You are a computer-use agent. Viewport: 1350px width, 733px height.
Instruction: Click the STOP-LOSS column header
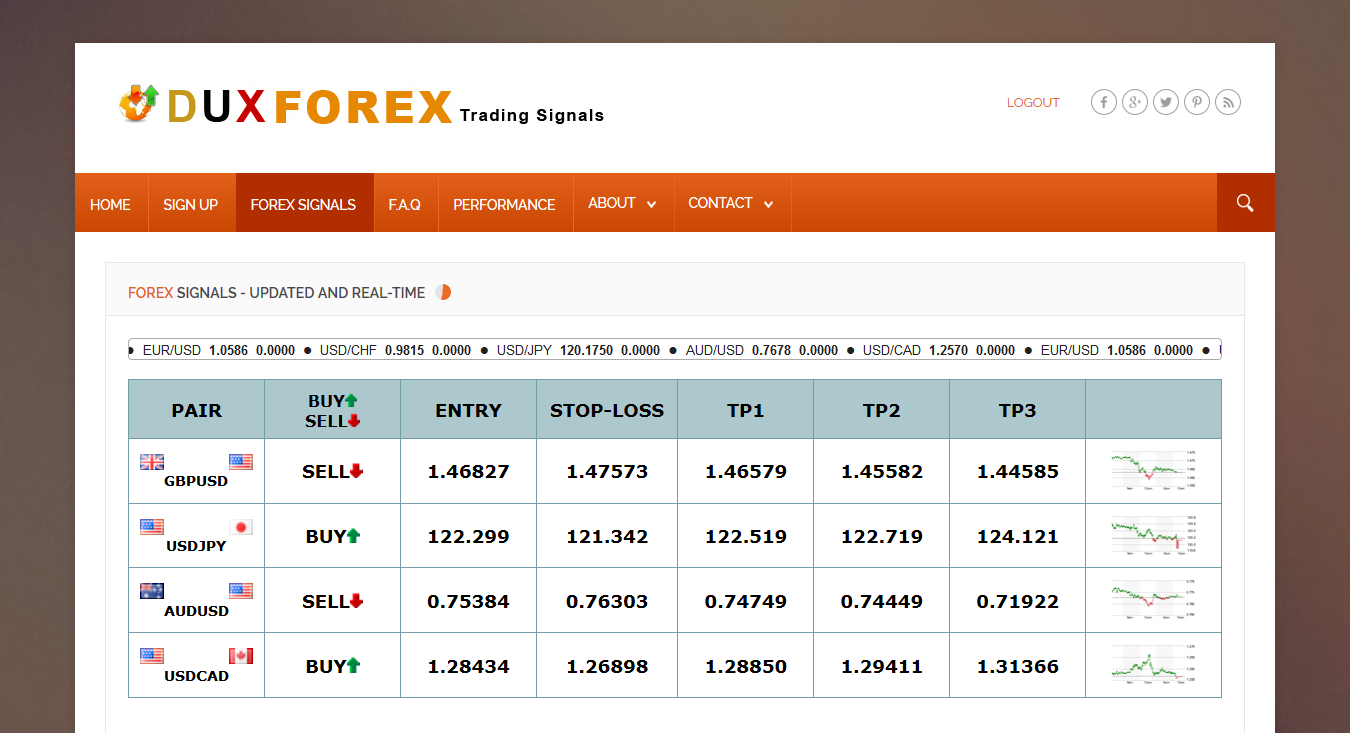coord(607,410)
